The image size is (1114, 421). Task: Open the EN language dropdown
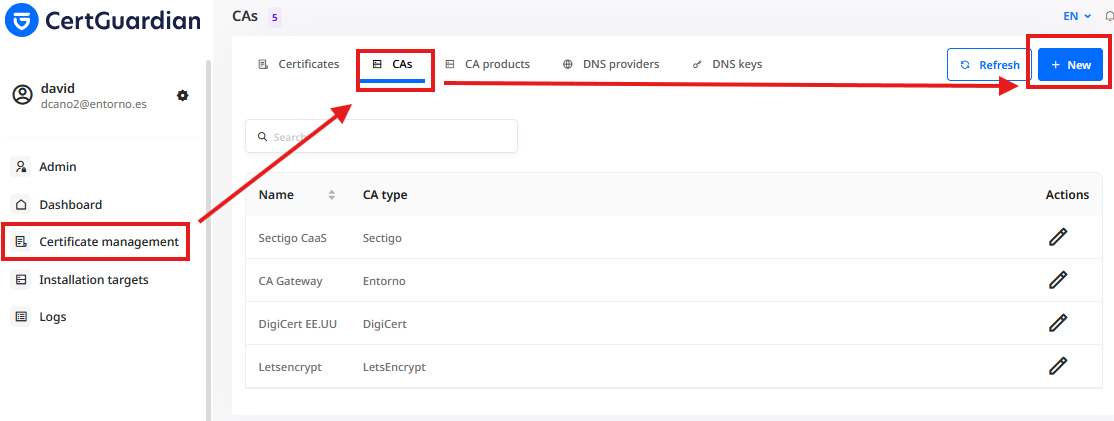[x=1077, y=16]
